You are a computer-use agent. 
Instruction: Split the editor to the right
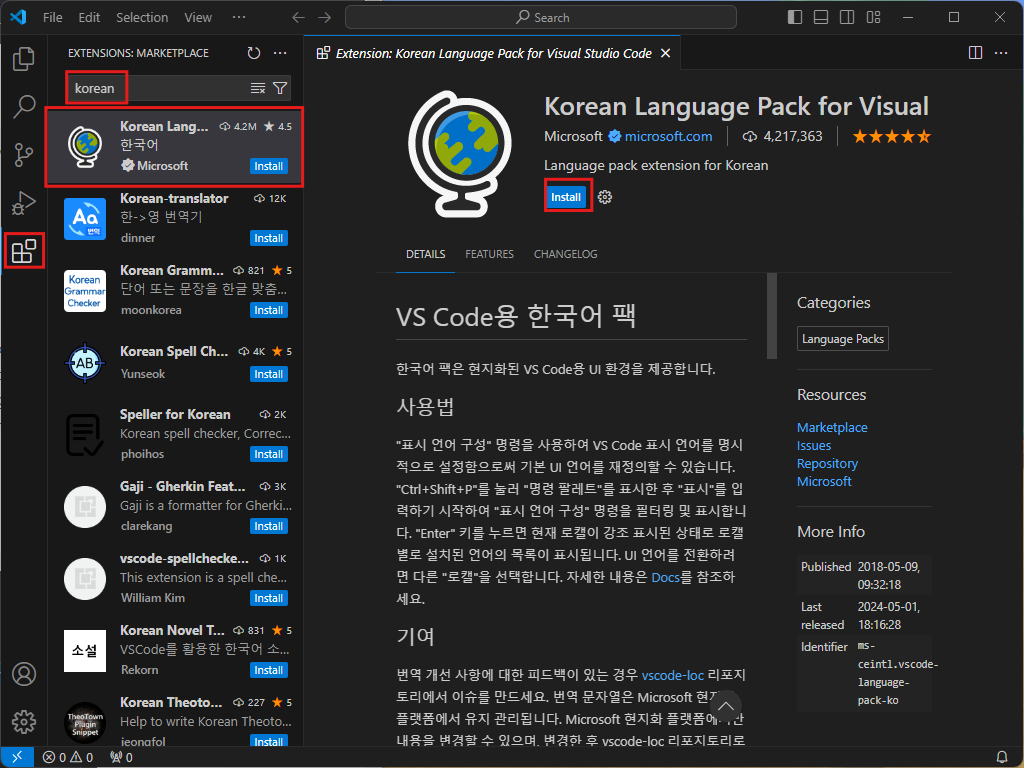tap(975, 53)
